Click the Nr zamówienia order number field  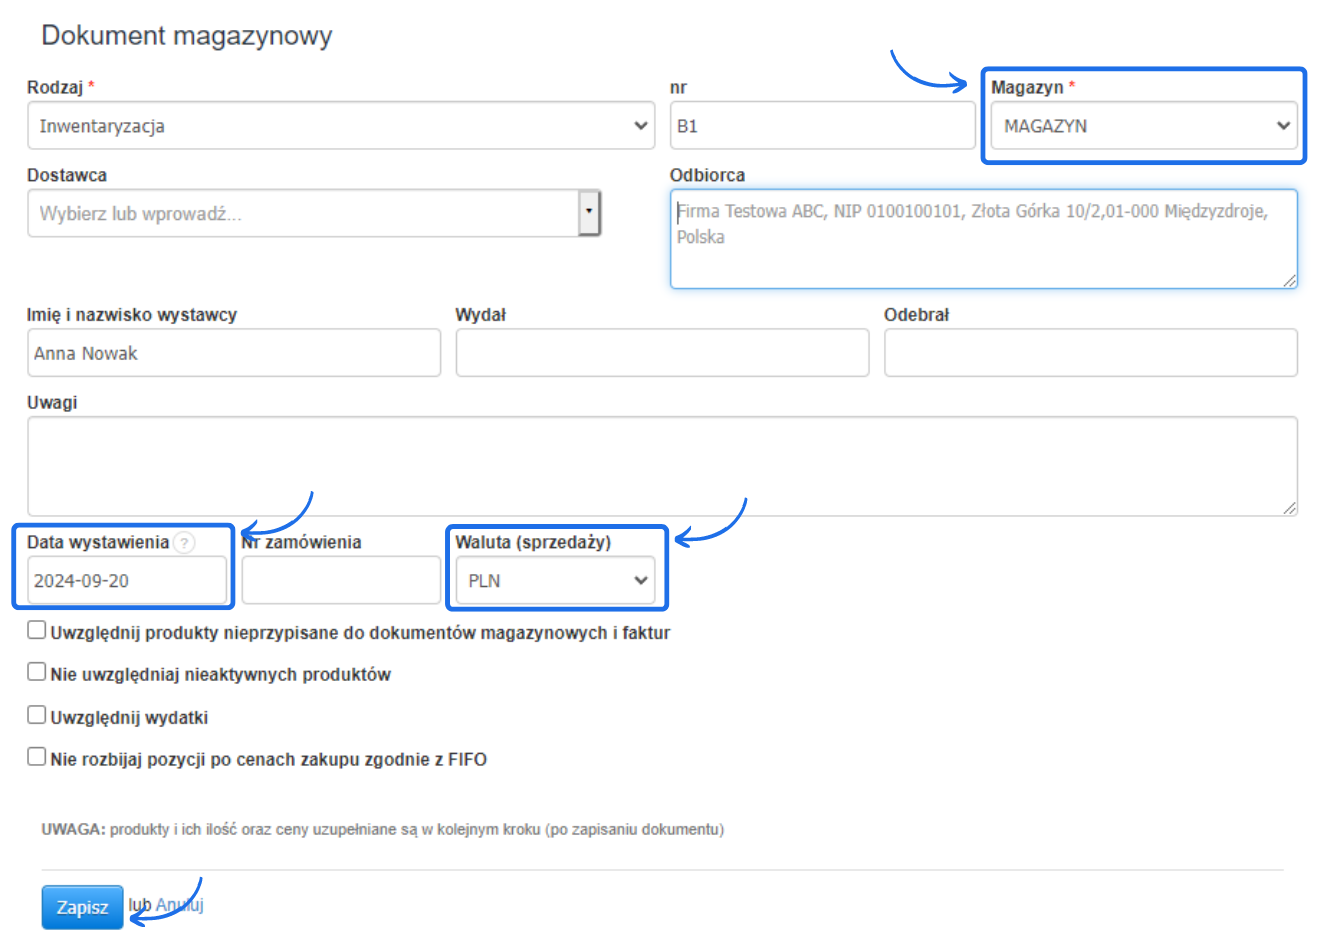click(340, 580)
